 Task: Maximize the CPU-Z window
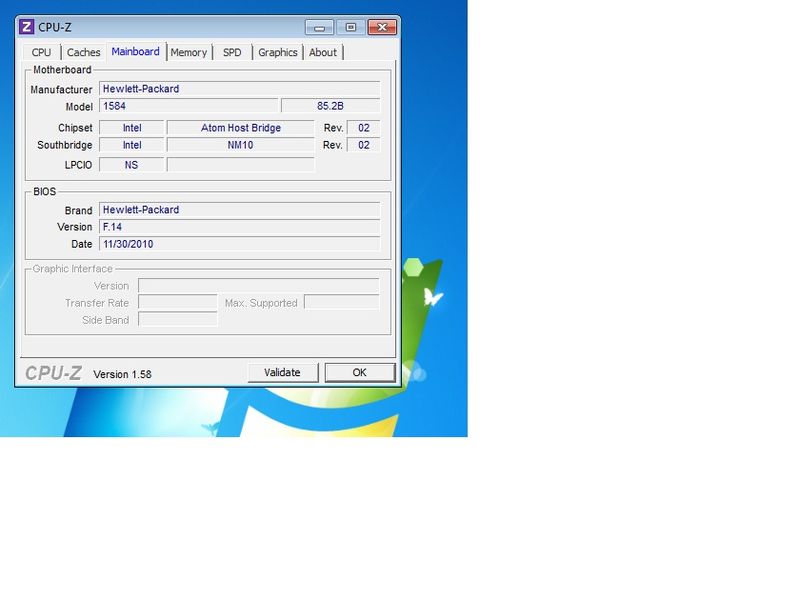(x=350, y=27)
